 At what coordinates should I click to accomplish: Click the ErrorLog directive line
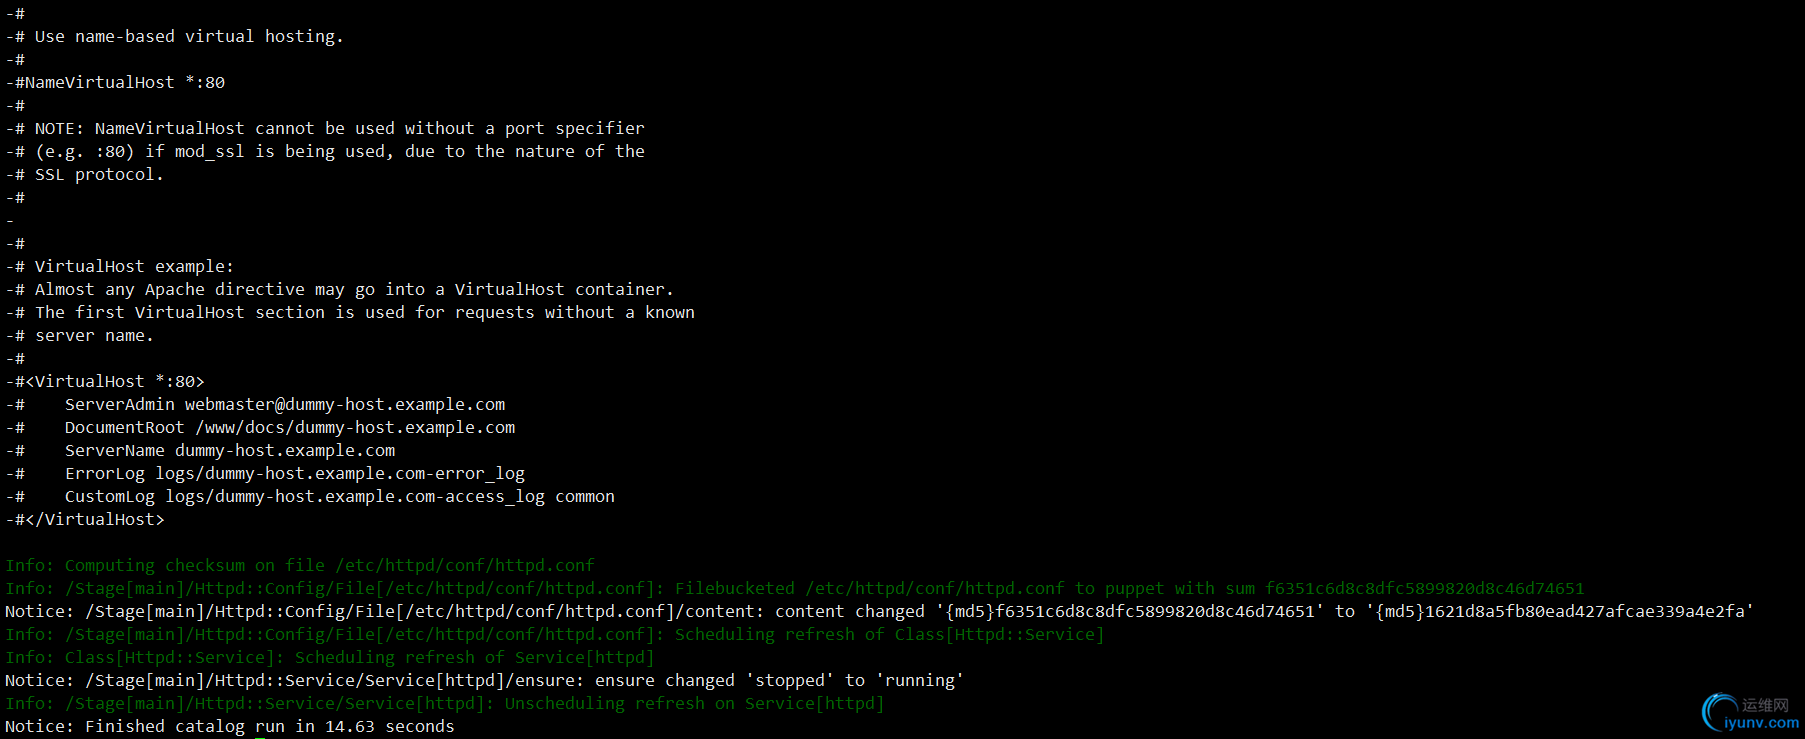pos(294,474)
